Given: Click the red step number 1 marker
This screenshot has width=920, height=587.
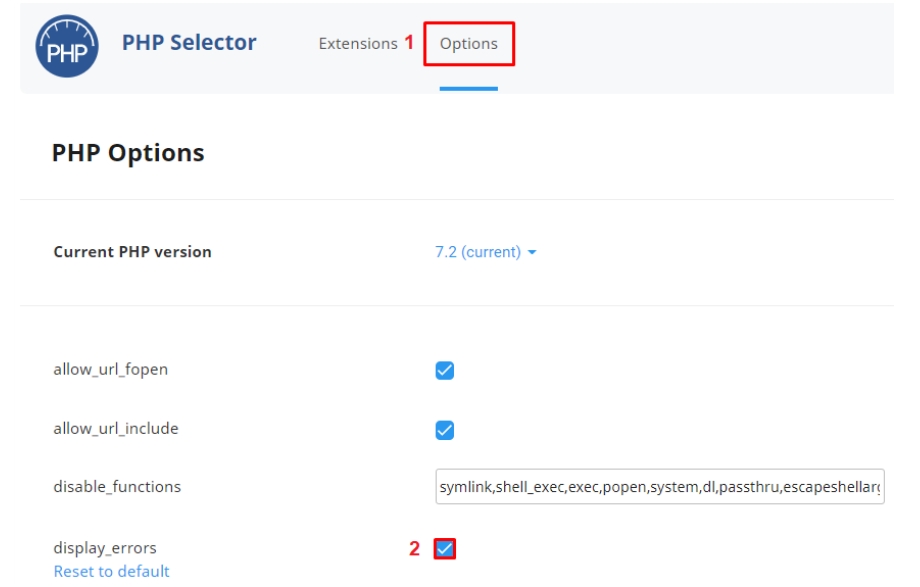Looking at the screenshot, I should coord(408,43).
